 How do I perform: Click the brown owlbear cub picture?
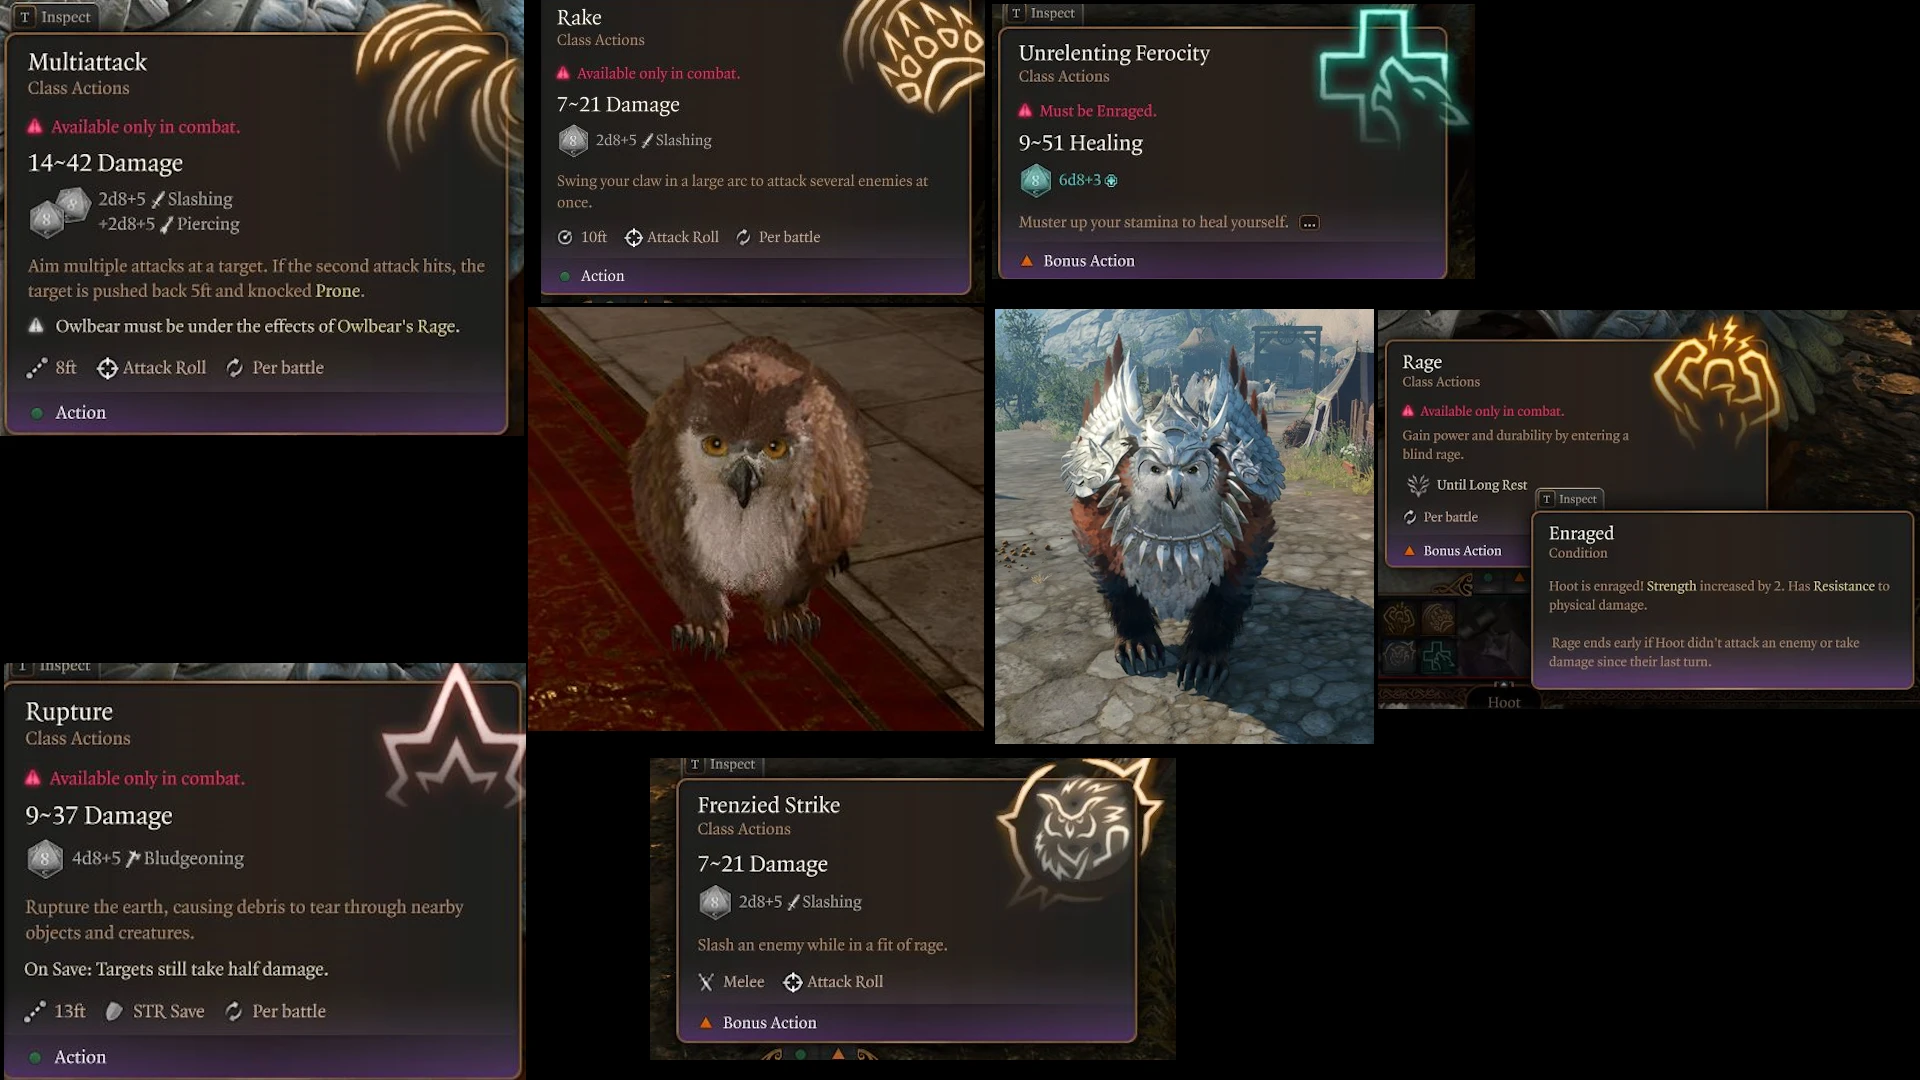(756, 519)
